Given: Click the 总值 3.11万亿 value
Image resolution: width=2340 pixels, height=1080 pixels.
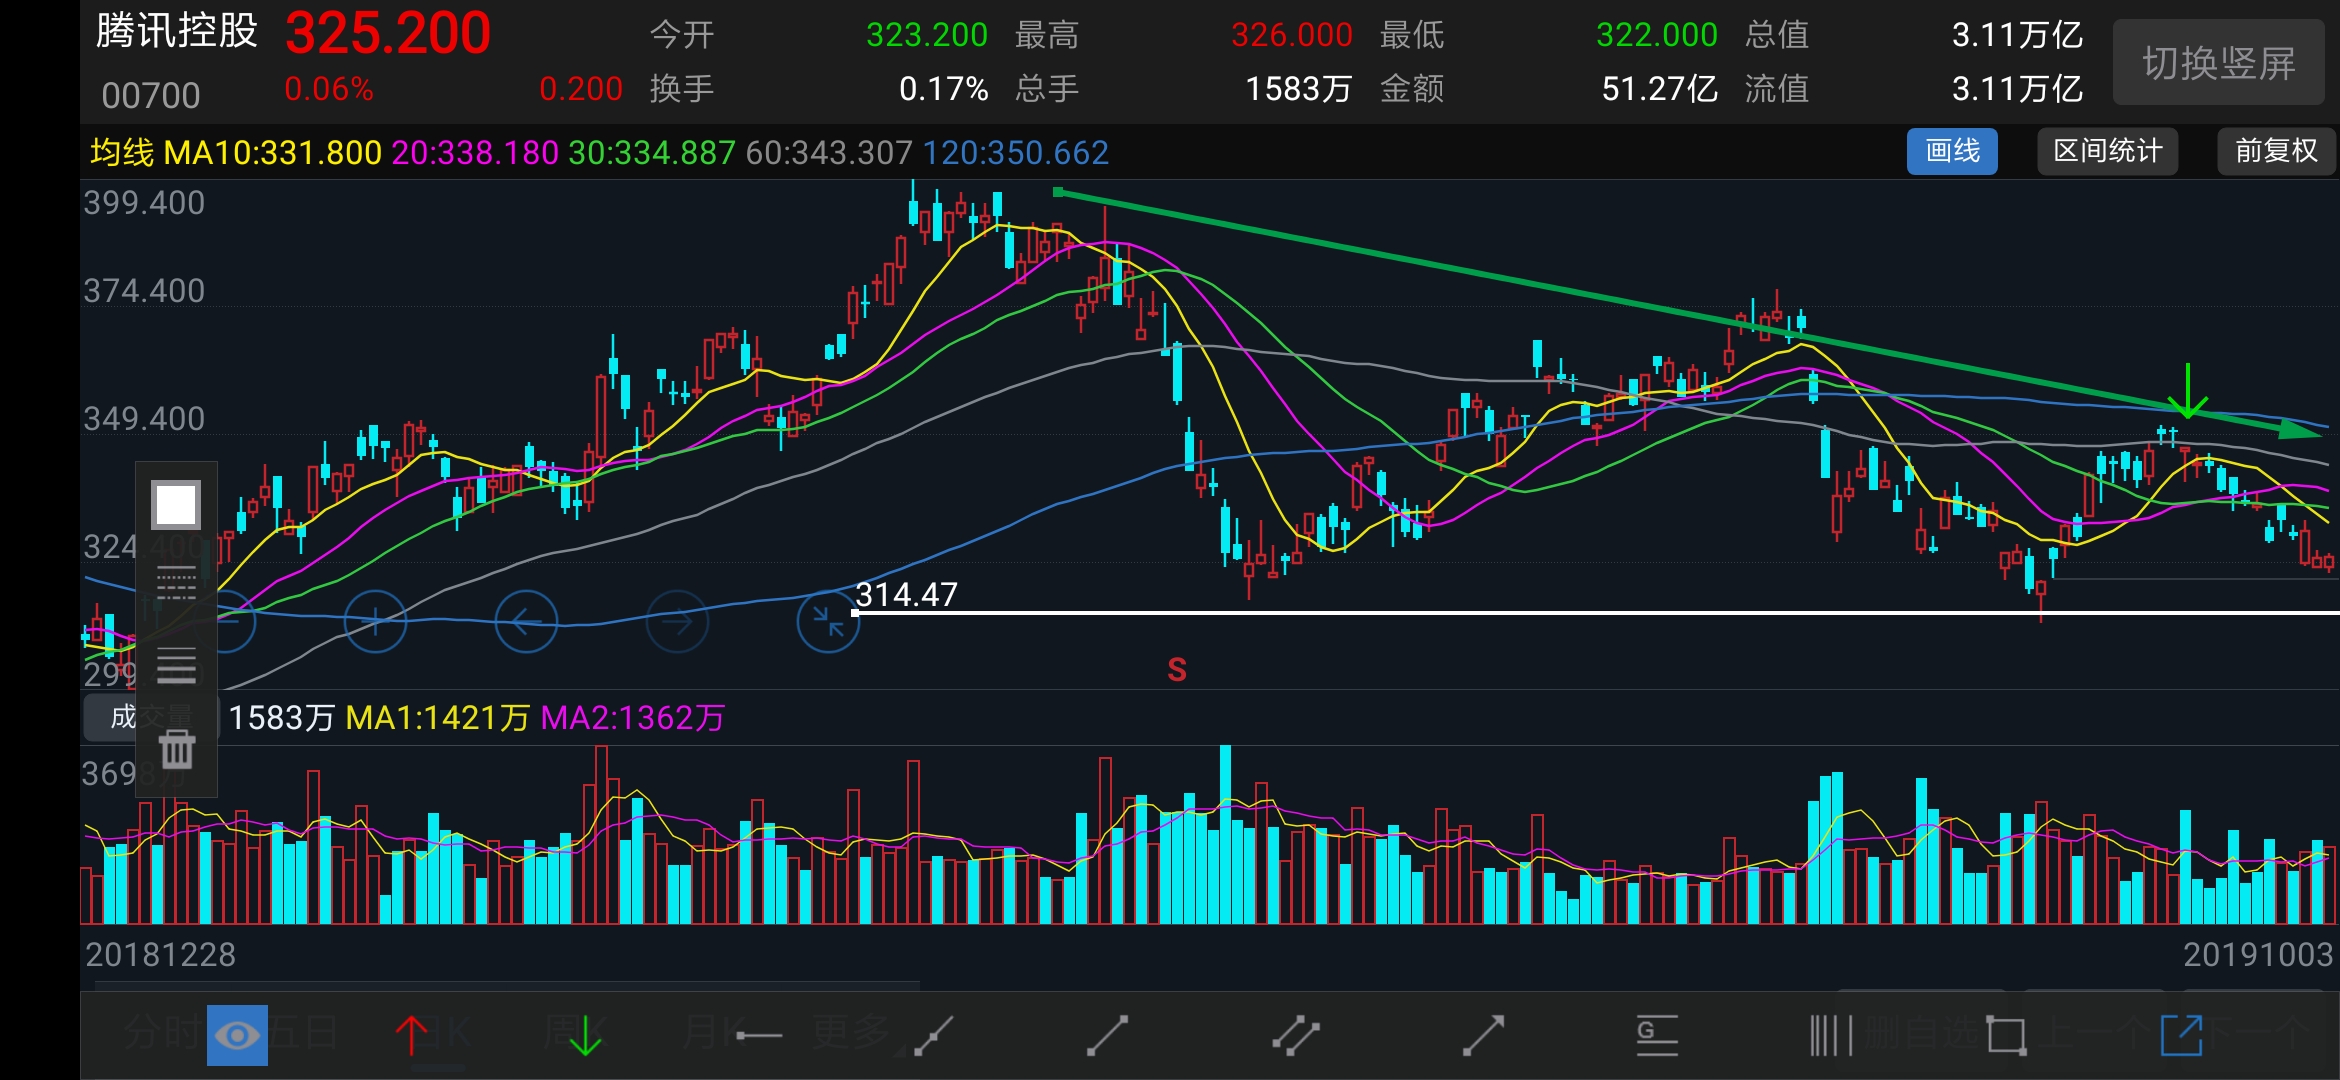Looking at the screenshot, I should 2018,35.
